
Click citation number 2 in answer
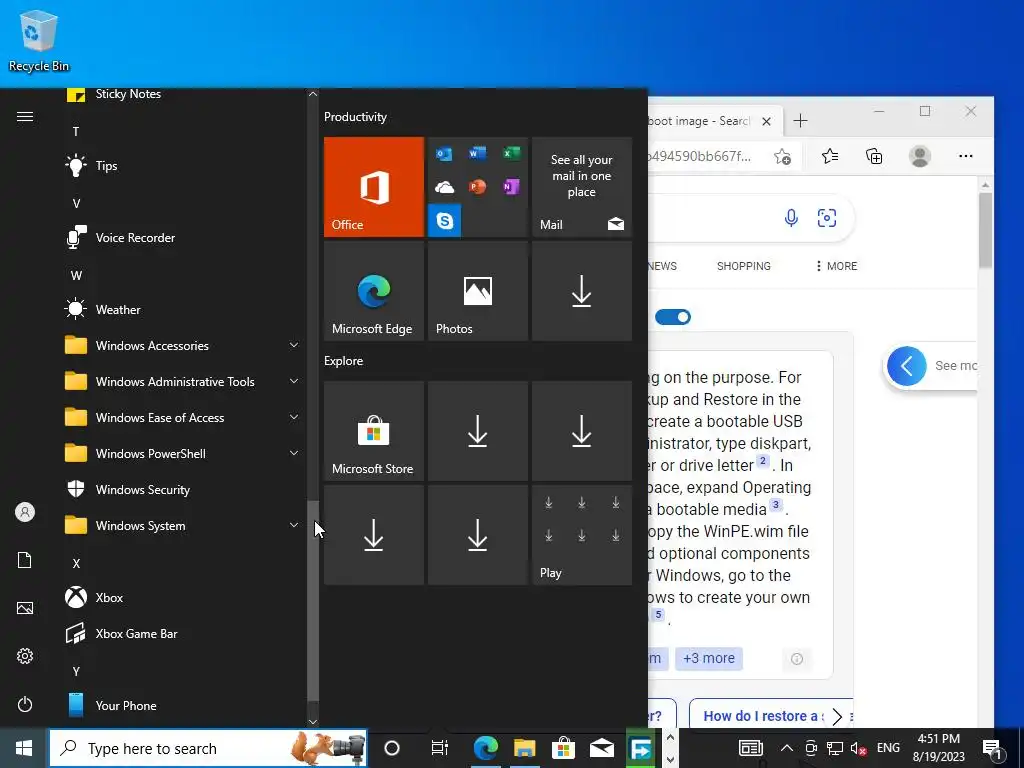(762, 461)
